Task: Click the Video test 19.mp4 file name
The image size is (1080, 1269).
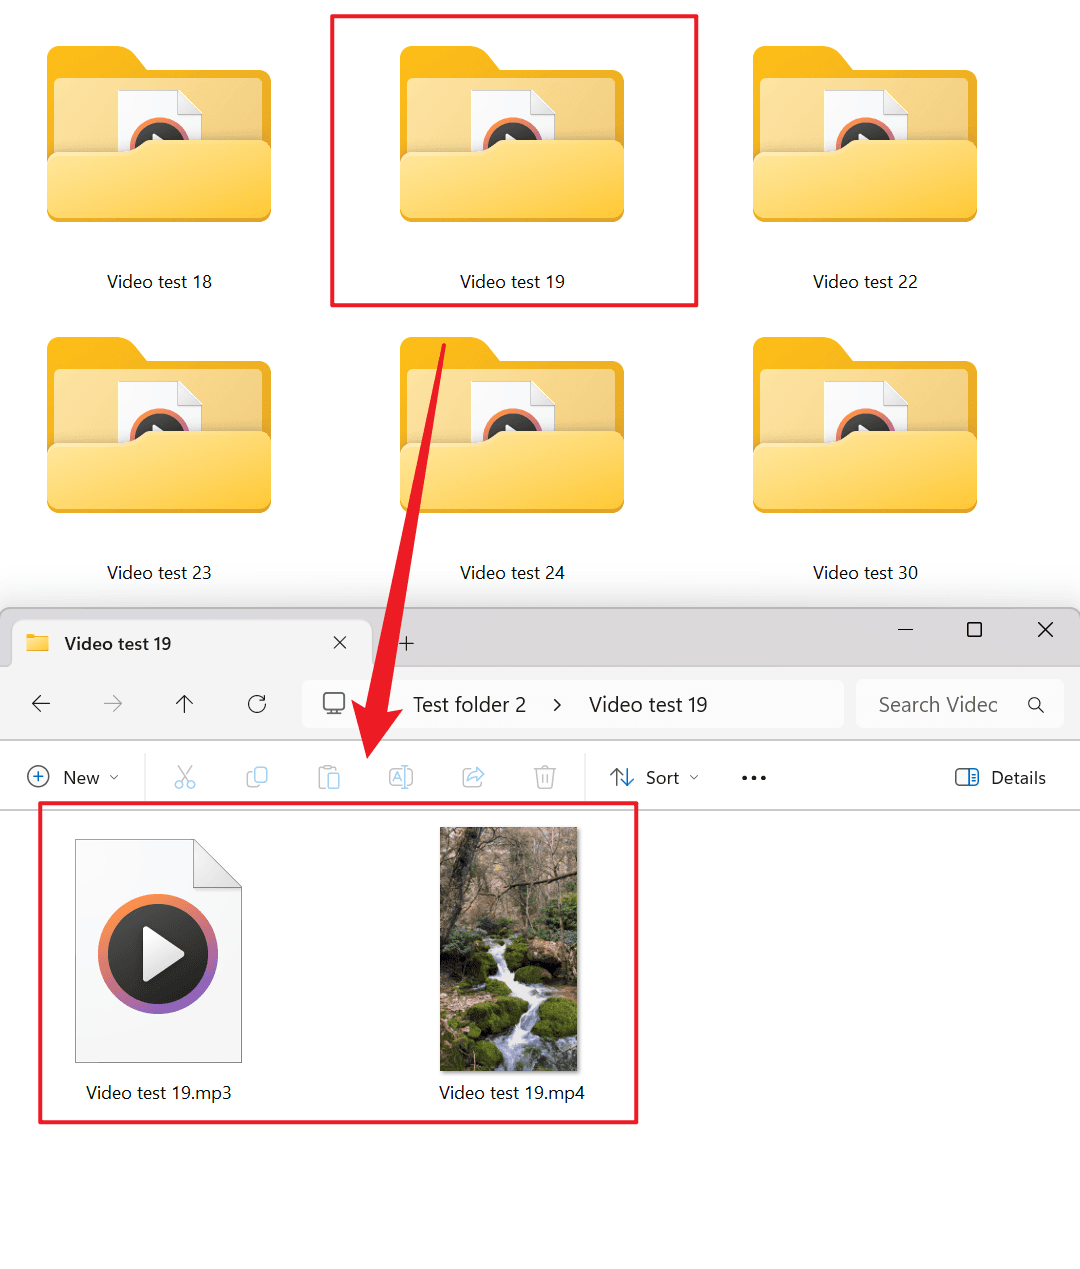Action: point(512,1093)
